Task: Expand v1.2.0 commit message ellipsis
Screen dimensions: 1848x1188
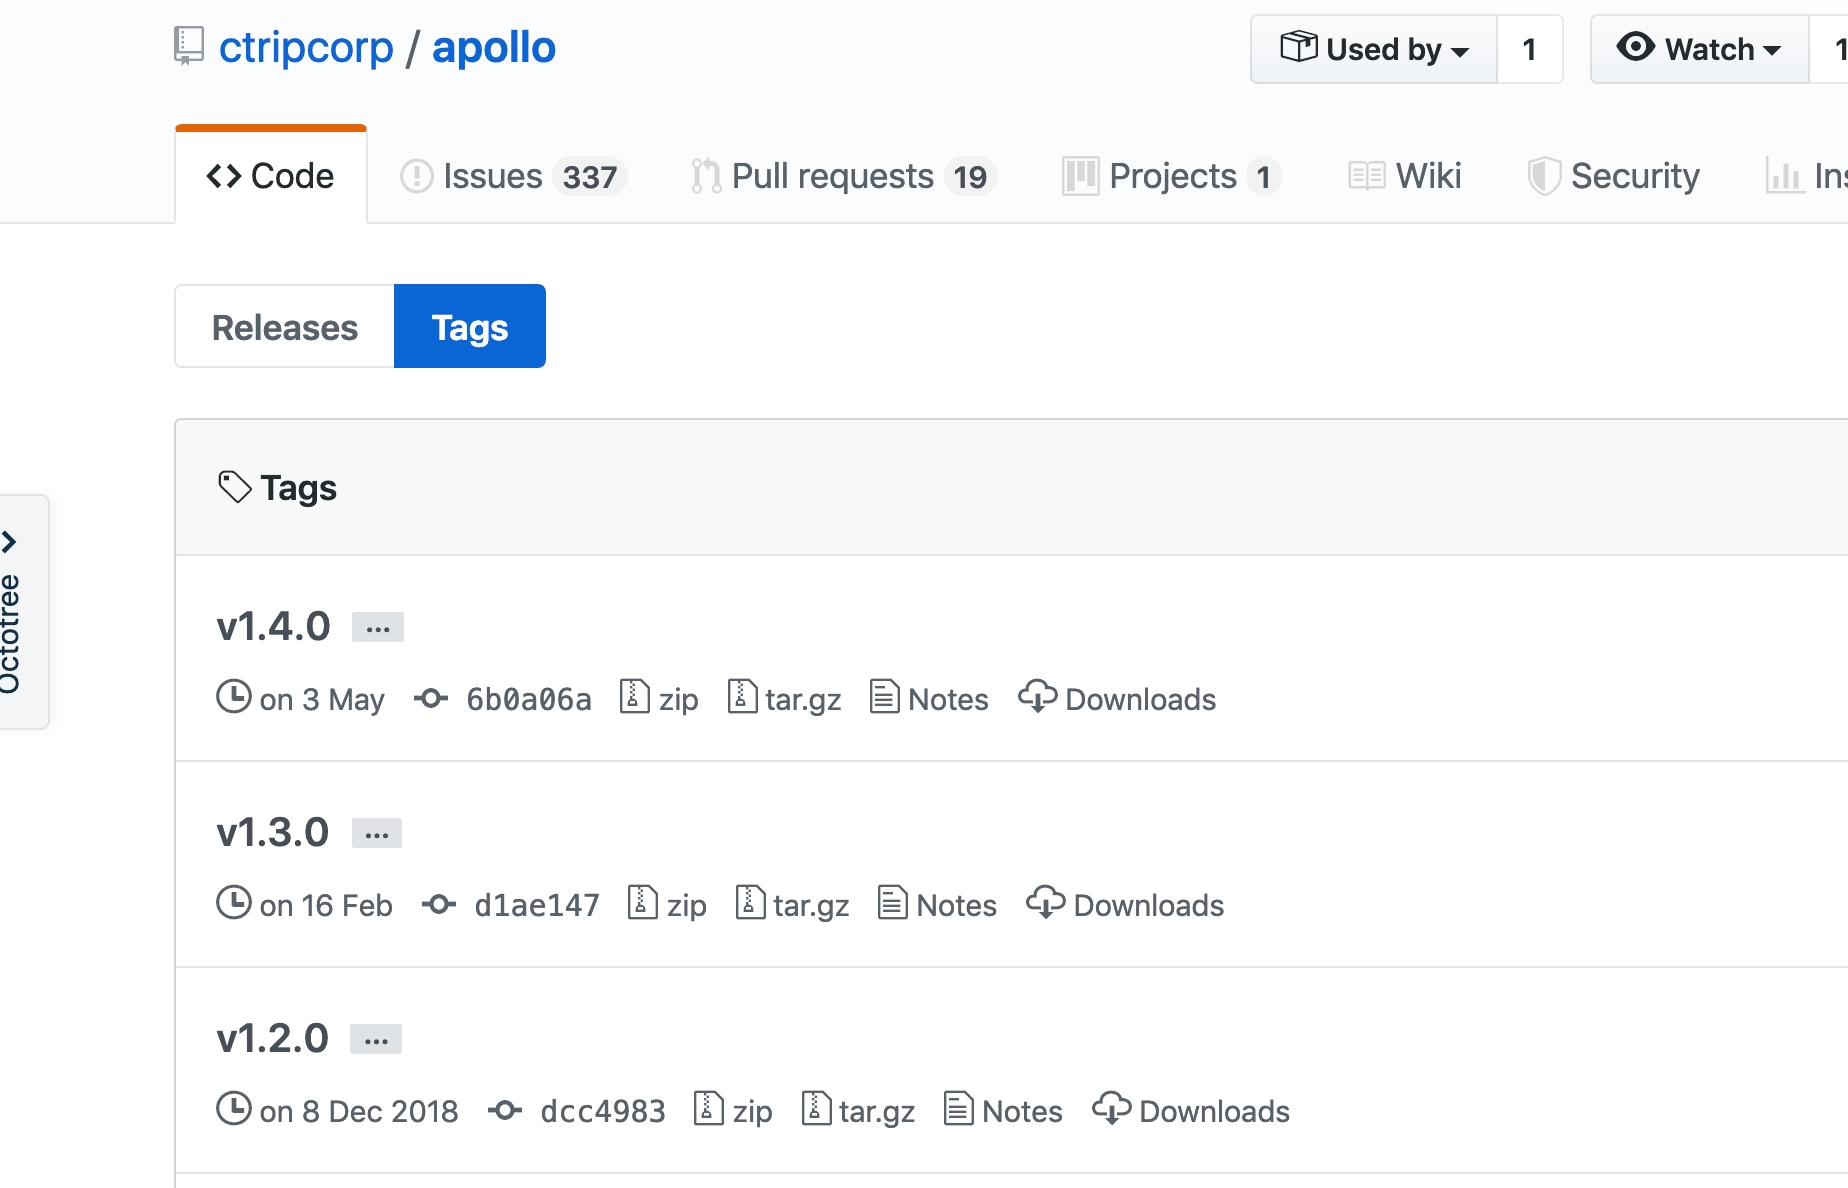Action: coord(376,1040)
